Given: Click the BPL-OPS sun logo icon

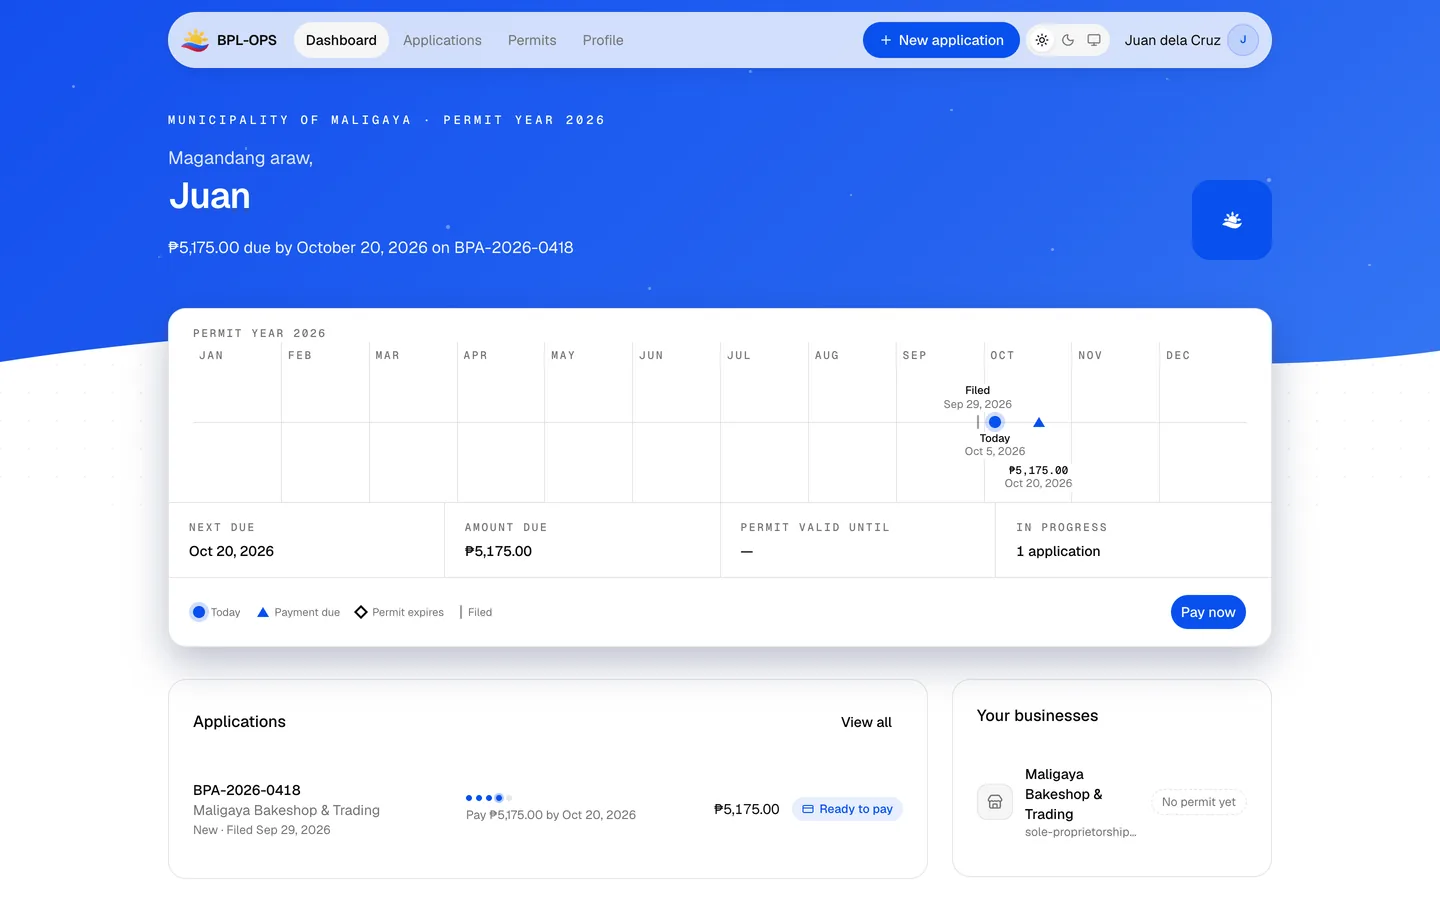Looking at the screenshot, I should click(195, 40).
